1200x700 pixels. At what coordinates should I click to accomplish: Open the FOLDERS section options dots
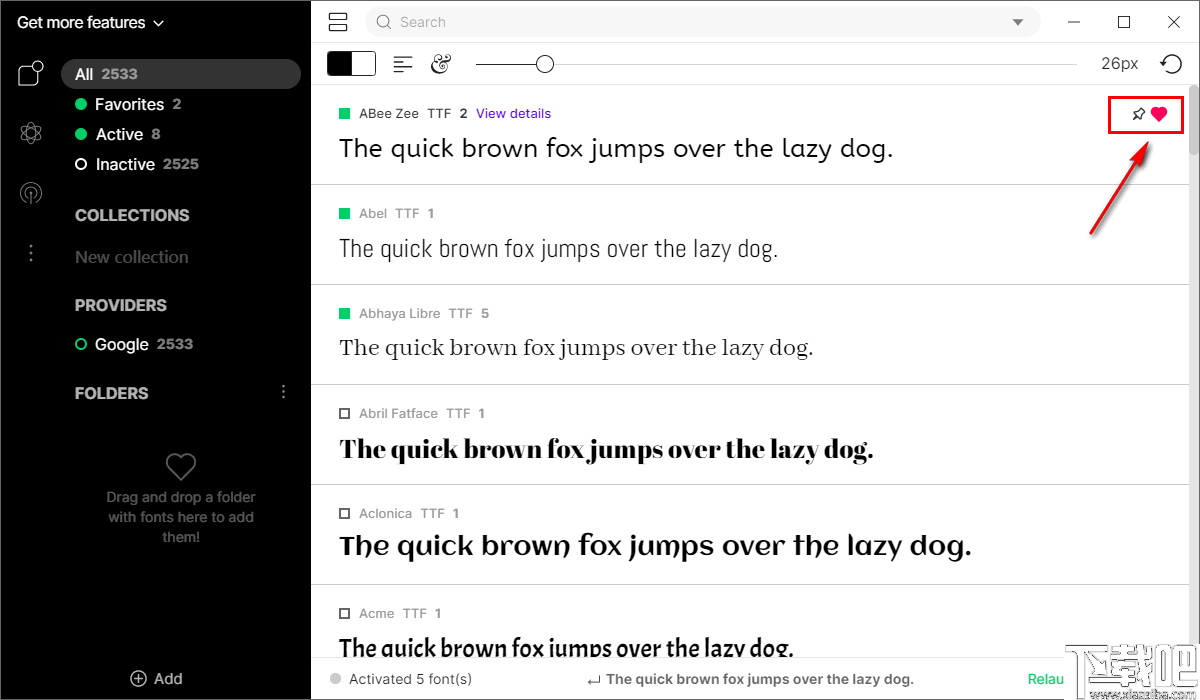283,392
